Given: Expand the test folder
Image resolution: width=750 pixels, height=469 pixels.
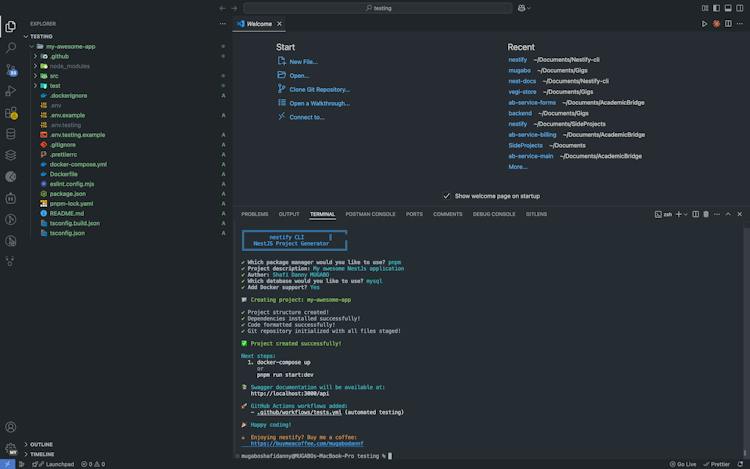Looking at the screenshot, I should [35, 86].
